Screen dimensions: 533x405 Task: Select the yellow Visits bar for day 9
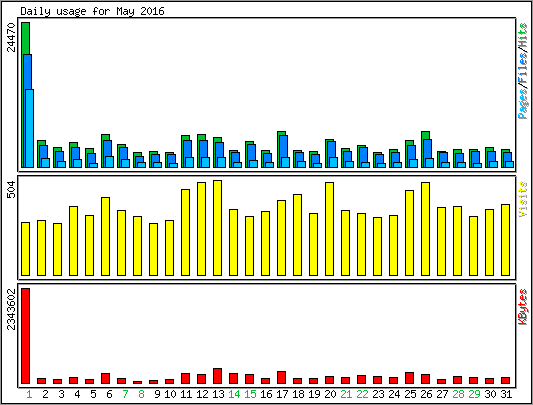click(x=153, y=250)
